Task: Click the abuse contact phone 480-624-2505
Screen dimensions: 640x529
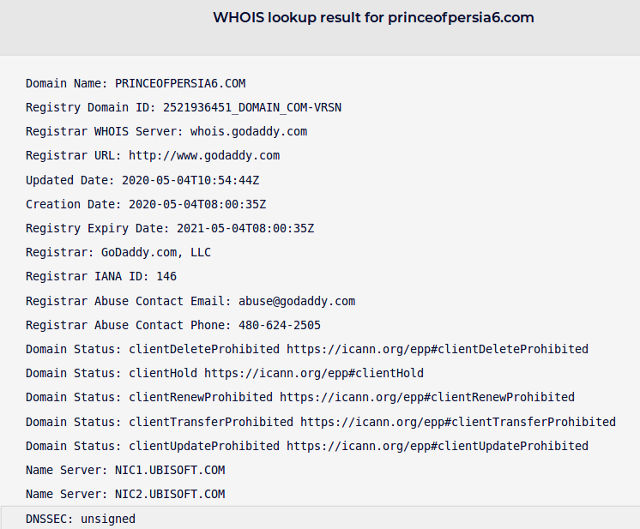Action: (x=279, y=325)
